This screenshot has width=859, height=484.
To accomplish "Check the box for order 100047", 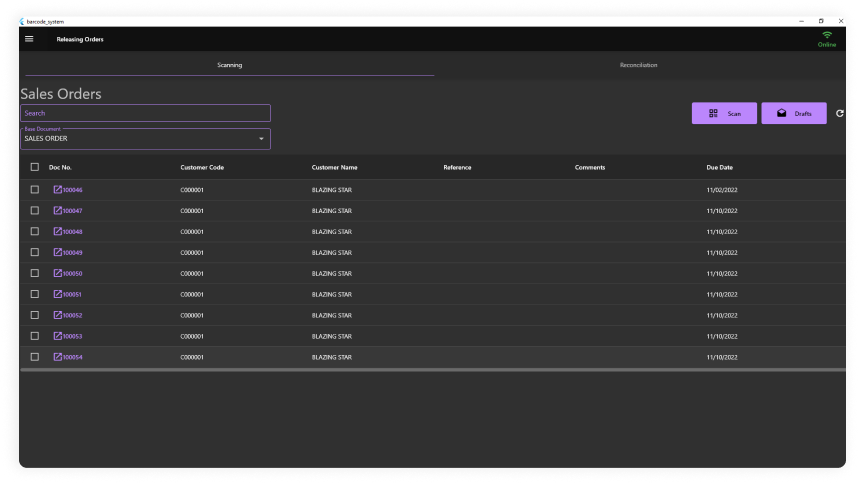I will point(35,210).
